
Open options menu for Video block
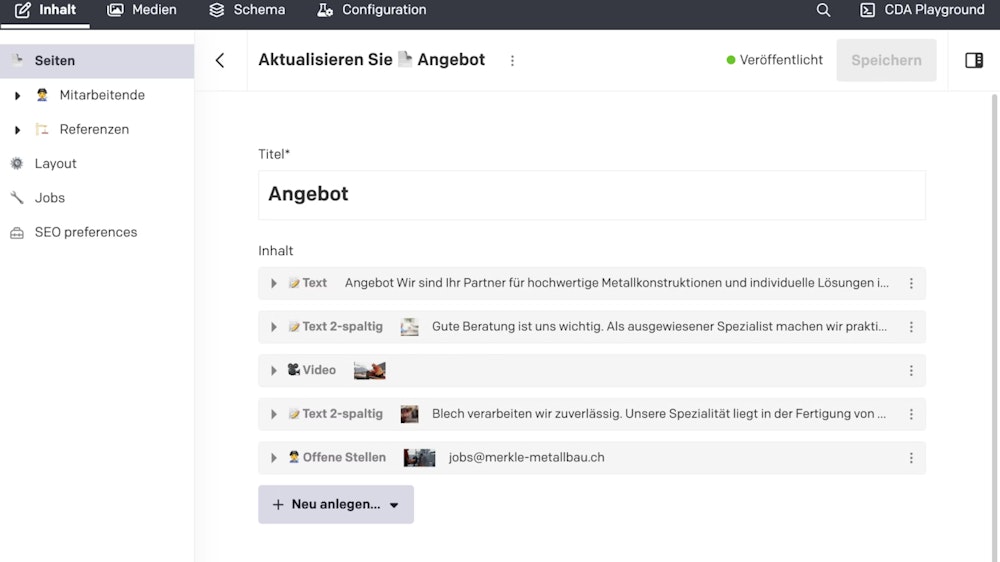(x=911, y=370)
